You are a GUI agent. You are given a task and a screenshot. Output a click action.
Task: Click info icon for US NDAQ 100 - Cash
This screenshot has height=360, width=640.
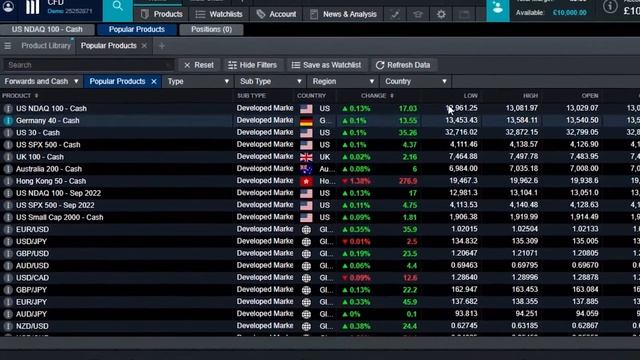pyautogui.click(x=8, y=109)
